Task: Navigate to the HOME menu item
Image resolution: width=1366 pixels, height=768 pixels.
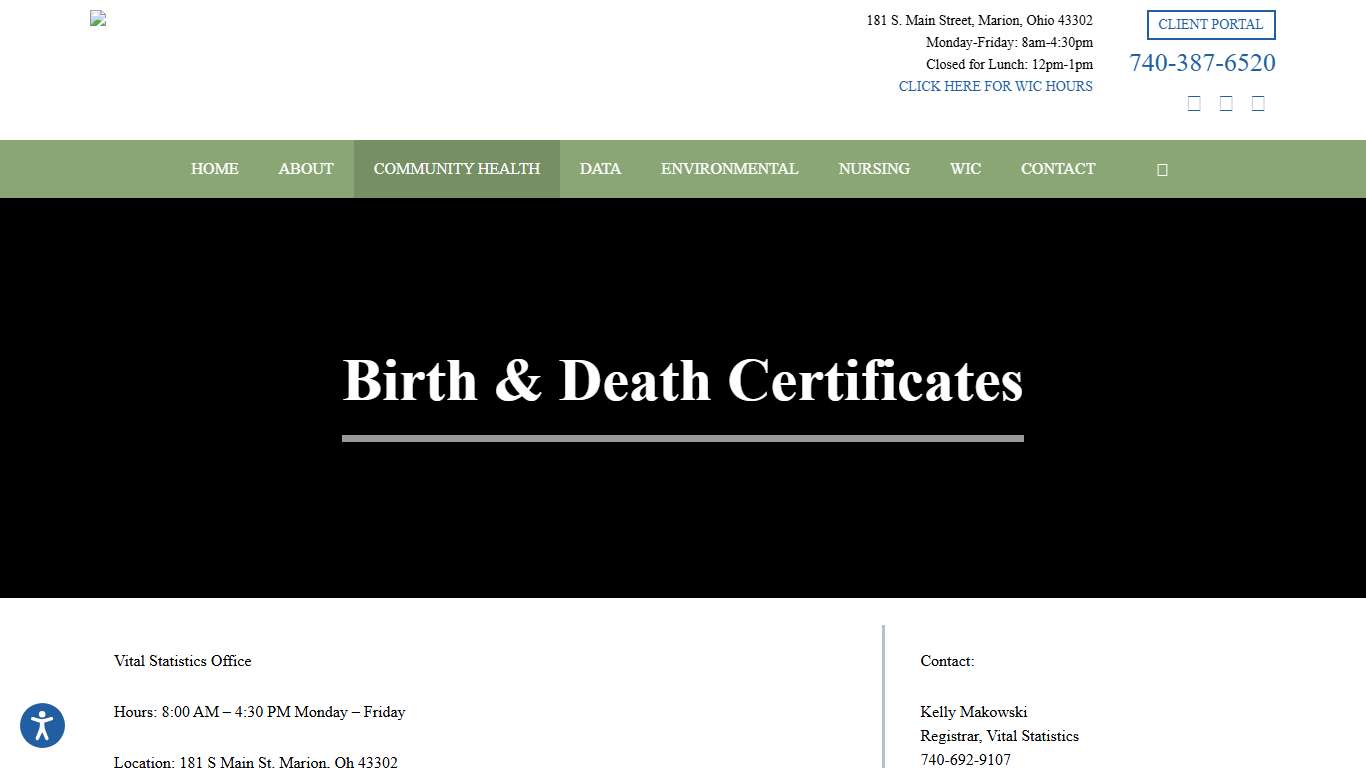Action: pyautogui.click(x=214, y=169)
